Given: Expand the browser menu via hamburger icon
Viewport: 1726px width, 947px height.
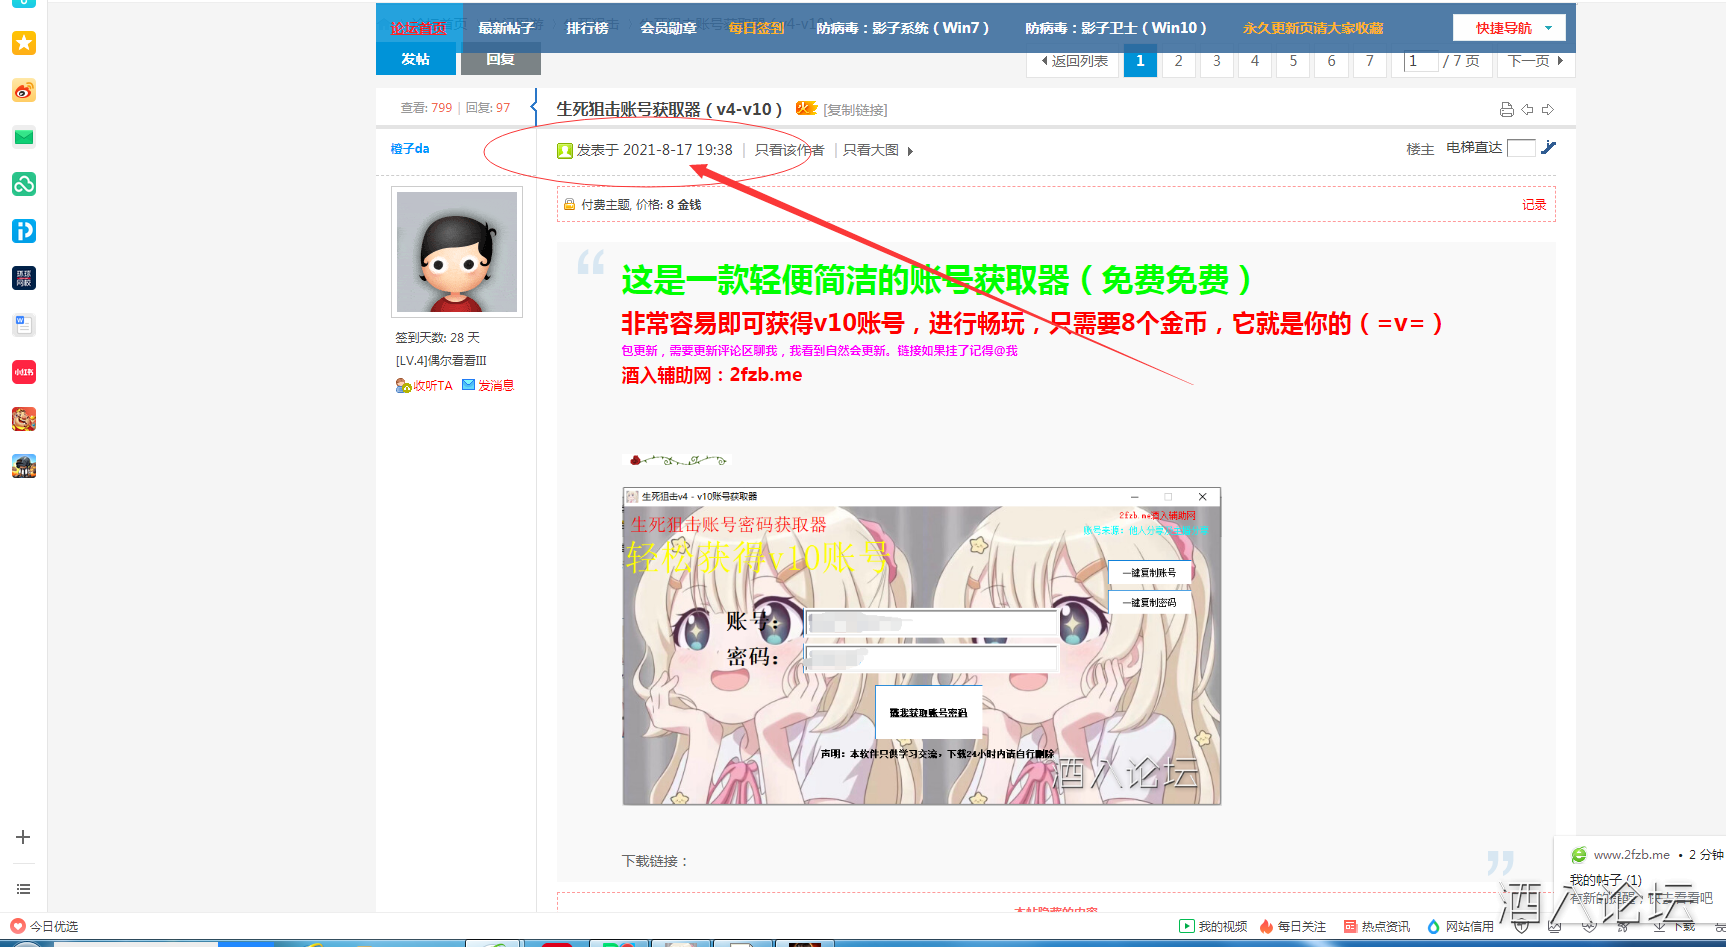Looking at the screenshot, I should [23, 888].
